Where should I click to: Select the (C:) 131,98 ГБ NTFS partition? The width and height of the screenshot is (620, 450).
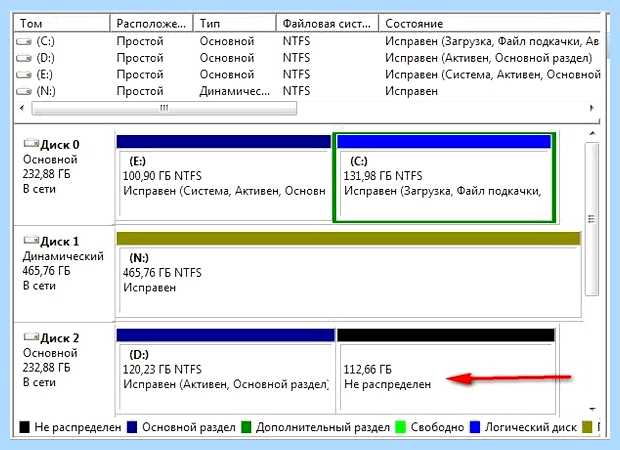click(x=444, y=178)
